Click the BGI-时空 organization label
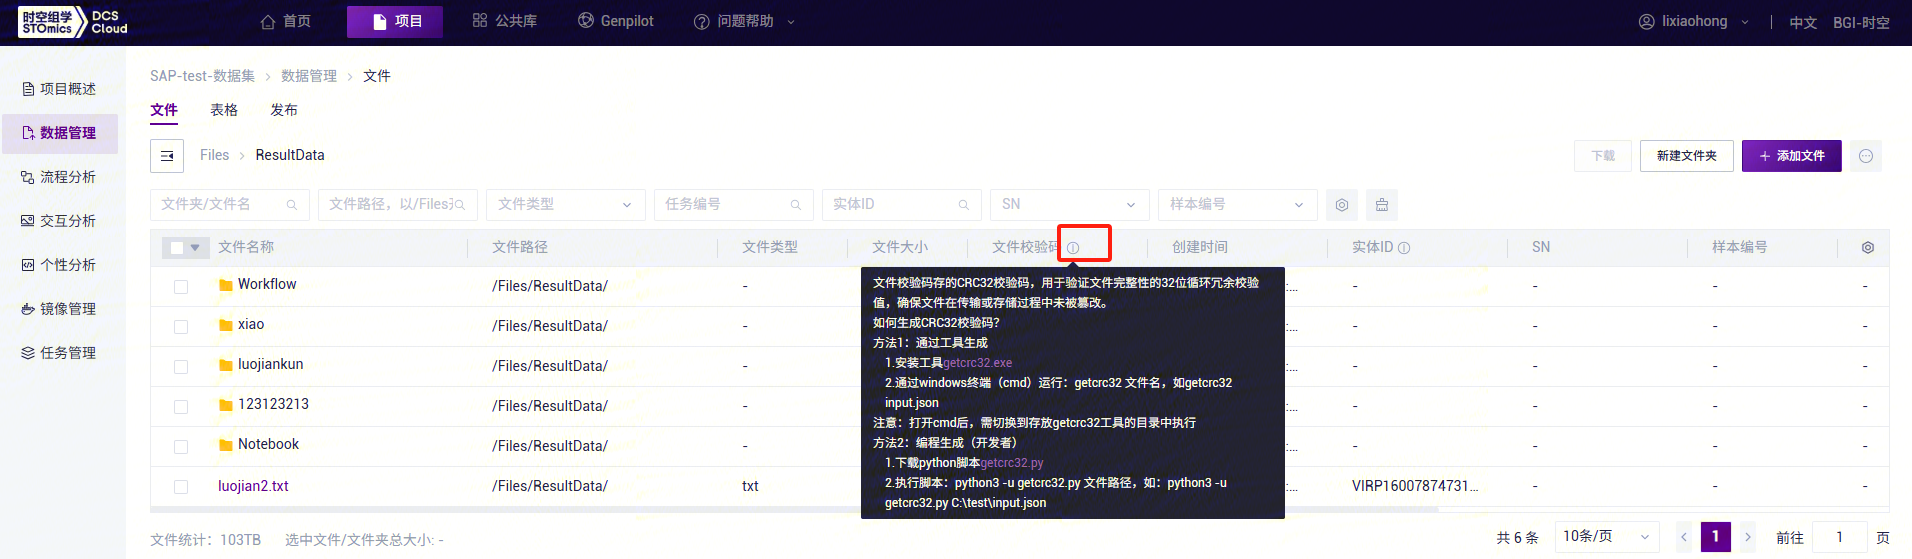This screenshot has height=559, width=1912. pyautogui.click(x=1861, y=22)
